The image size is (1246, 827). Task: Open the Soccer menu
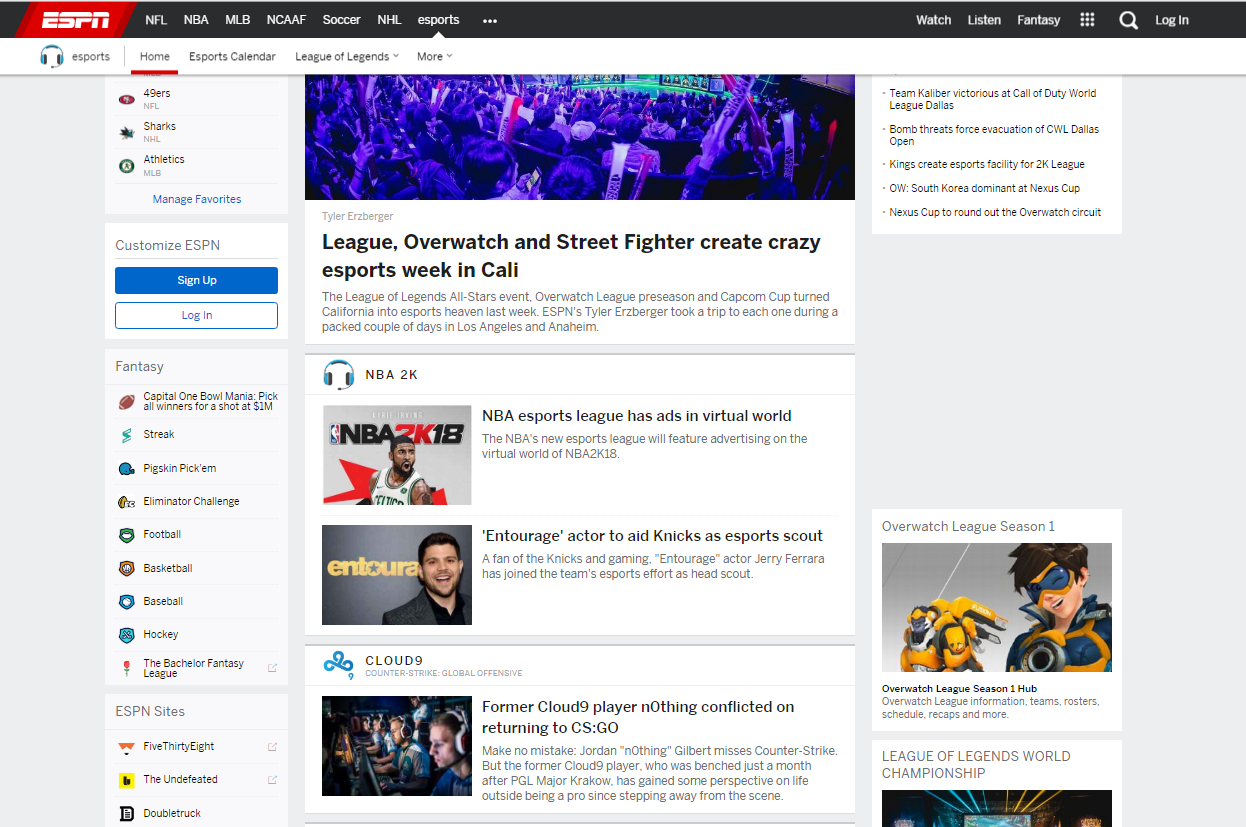coord(342,20)
